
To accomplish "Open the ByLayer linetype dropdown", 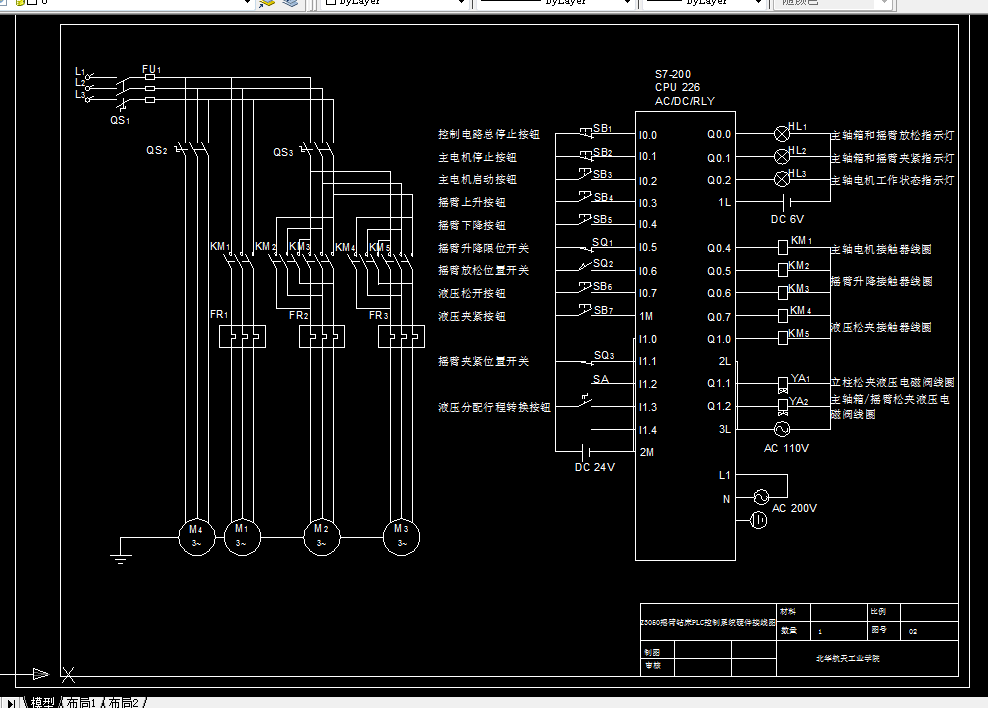I will point(554,3).
